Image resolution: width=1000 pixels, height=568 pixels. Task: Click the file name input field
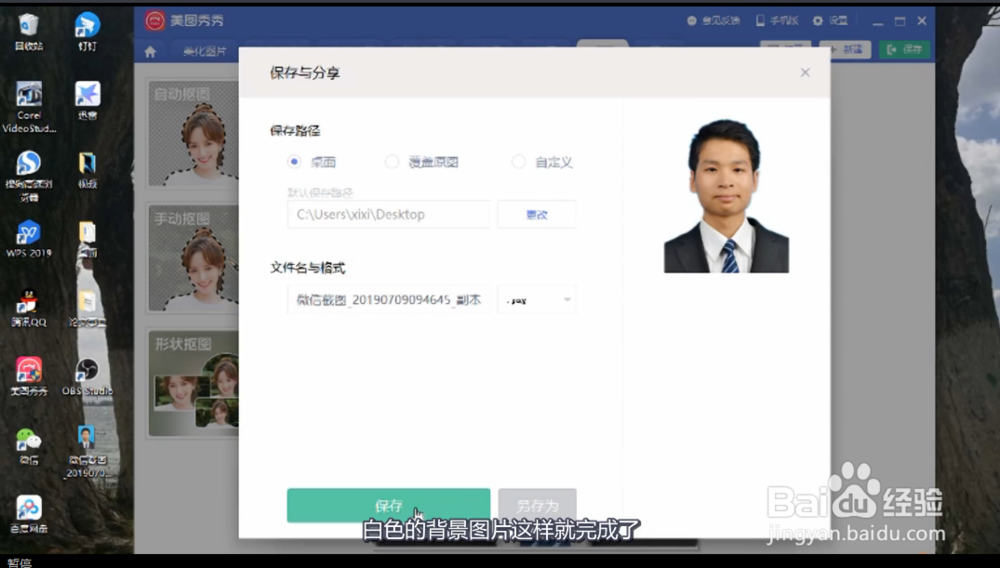click(x=388, y=300)
